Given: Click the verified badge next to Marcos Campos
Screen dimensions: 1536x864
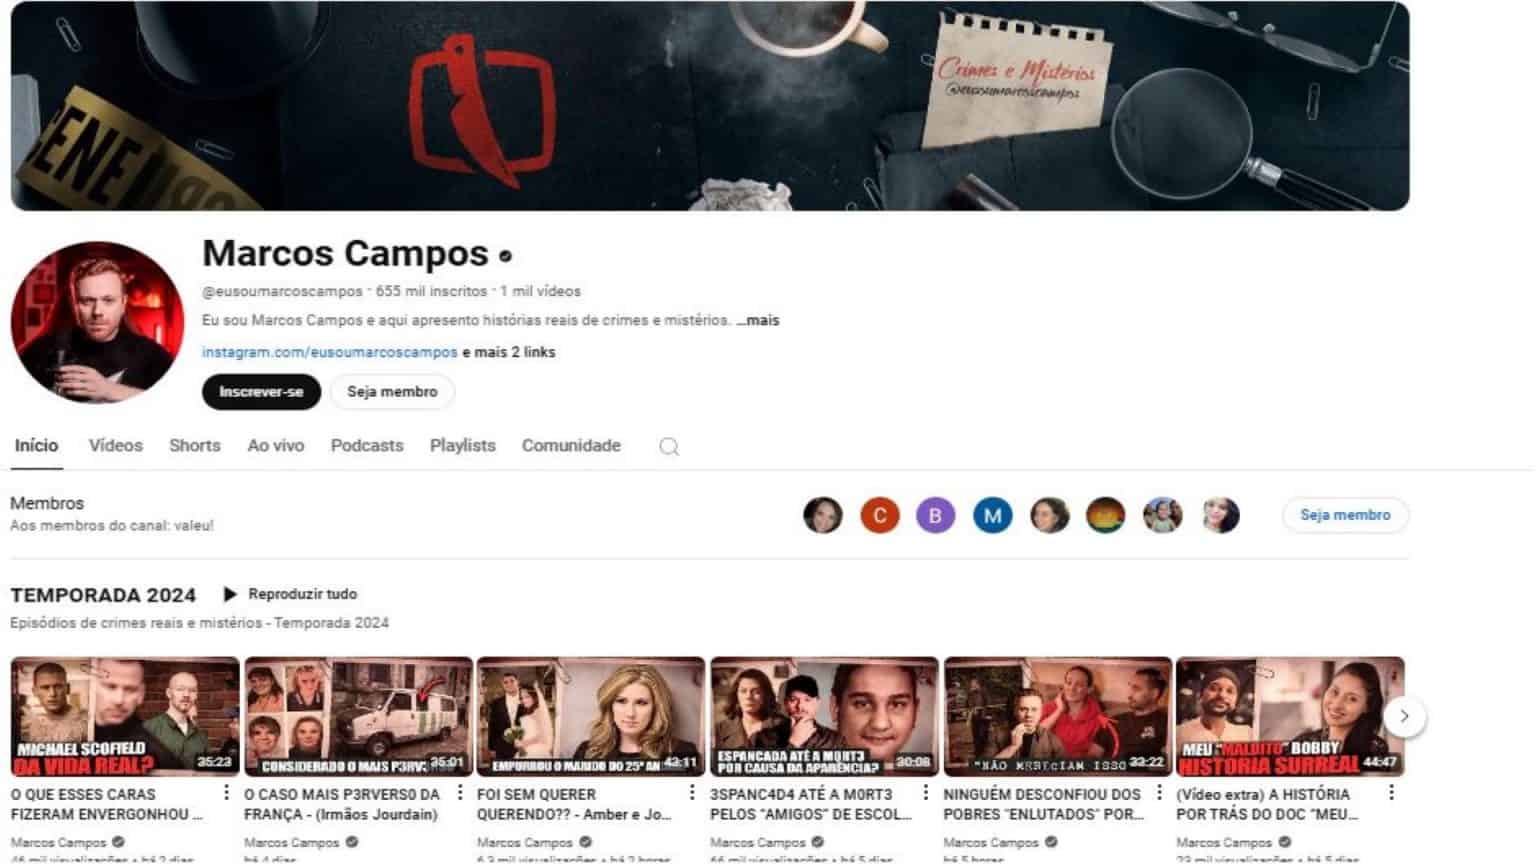Looking at the screenshot, I should click(x=505, y=257).
